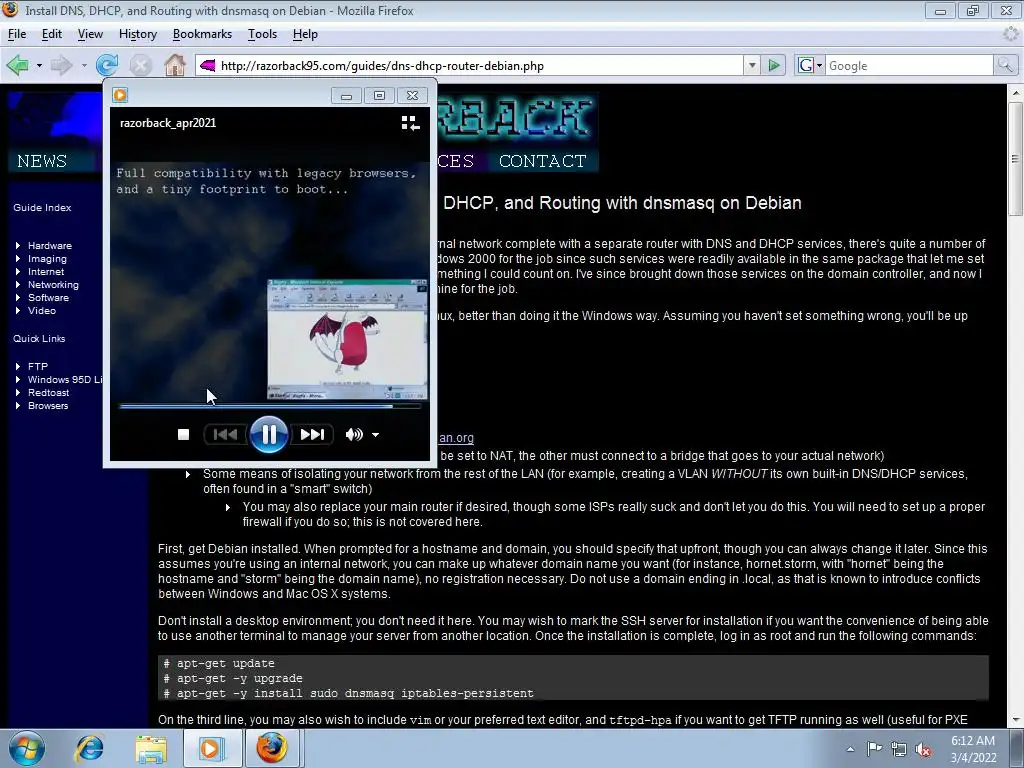Pause the razorback_apr2021 video
The width and height of the screenshot is (1024, 768).
tap(268, 434)
